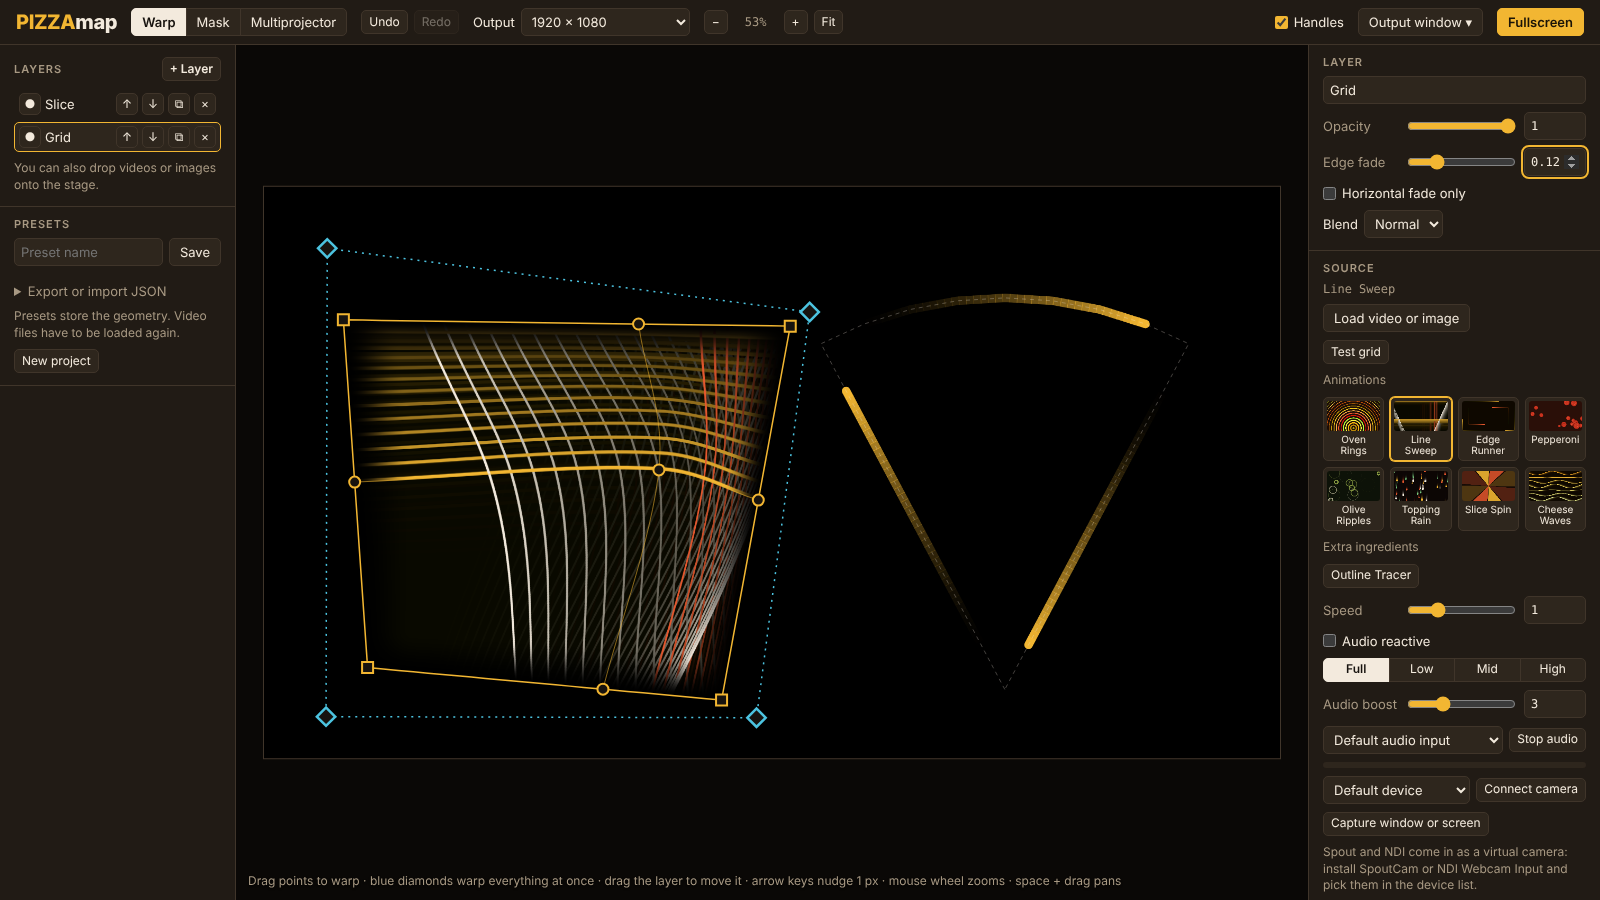This screenshot has width=1600, height=900.
Task: Move the Grid layer up
Action: (127, 137)
